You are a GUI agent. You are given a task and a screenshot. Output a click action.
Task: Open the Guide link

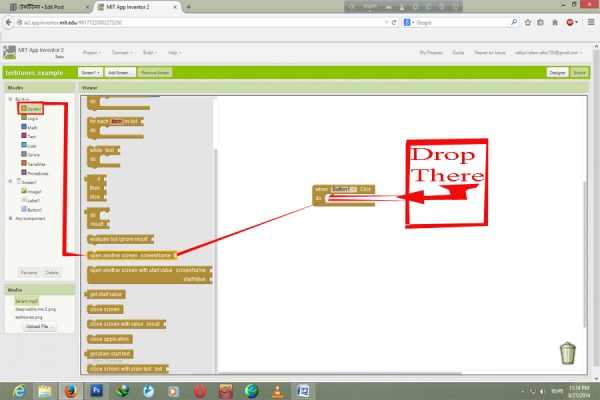click(x=458, y=52)
